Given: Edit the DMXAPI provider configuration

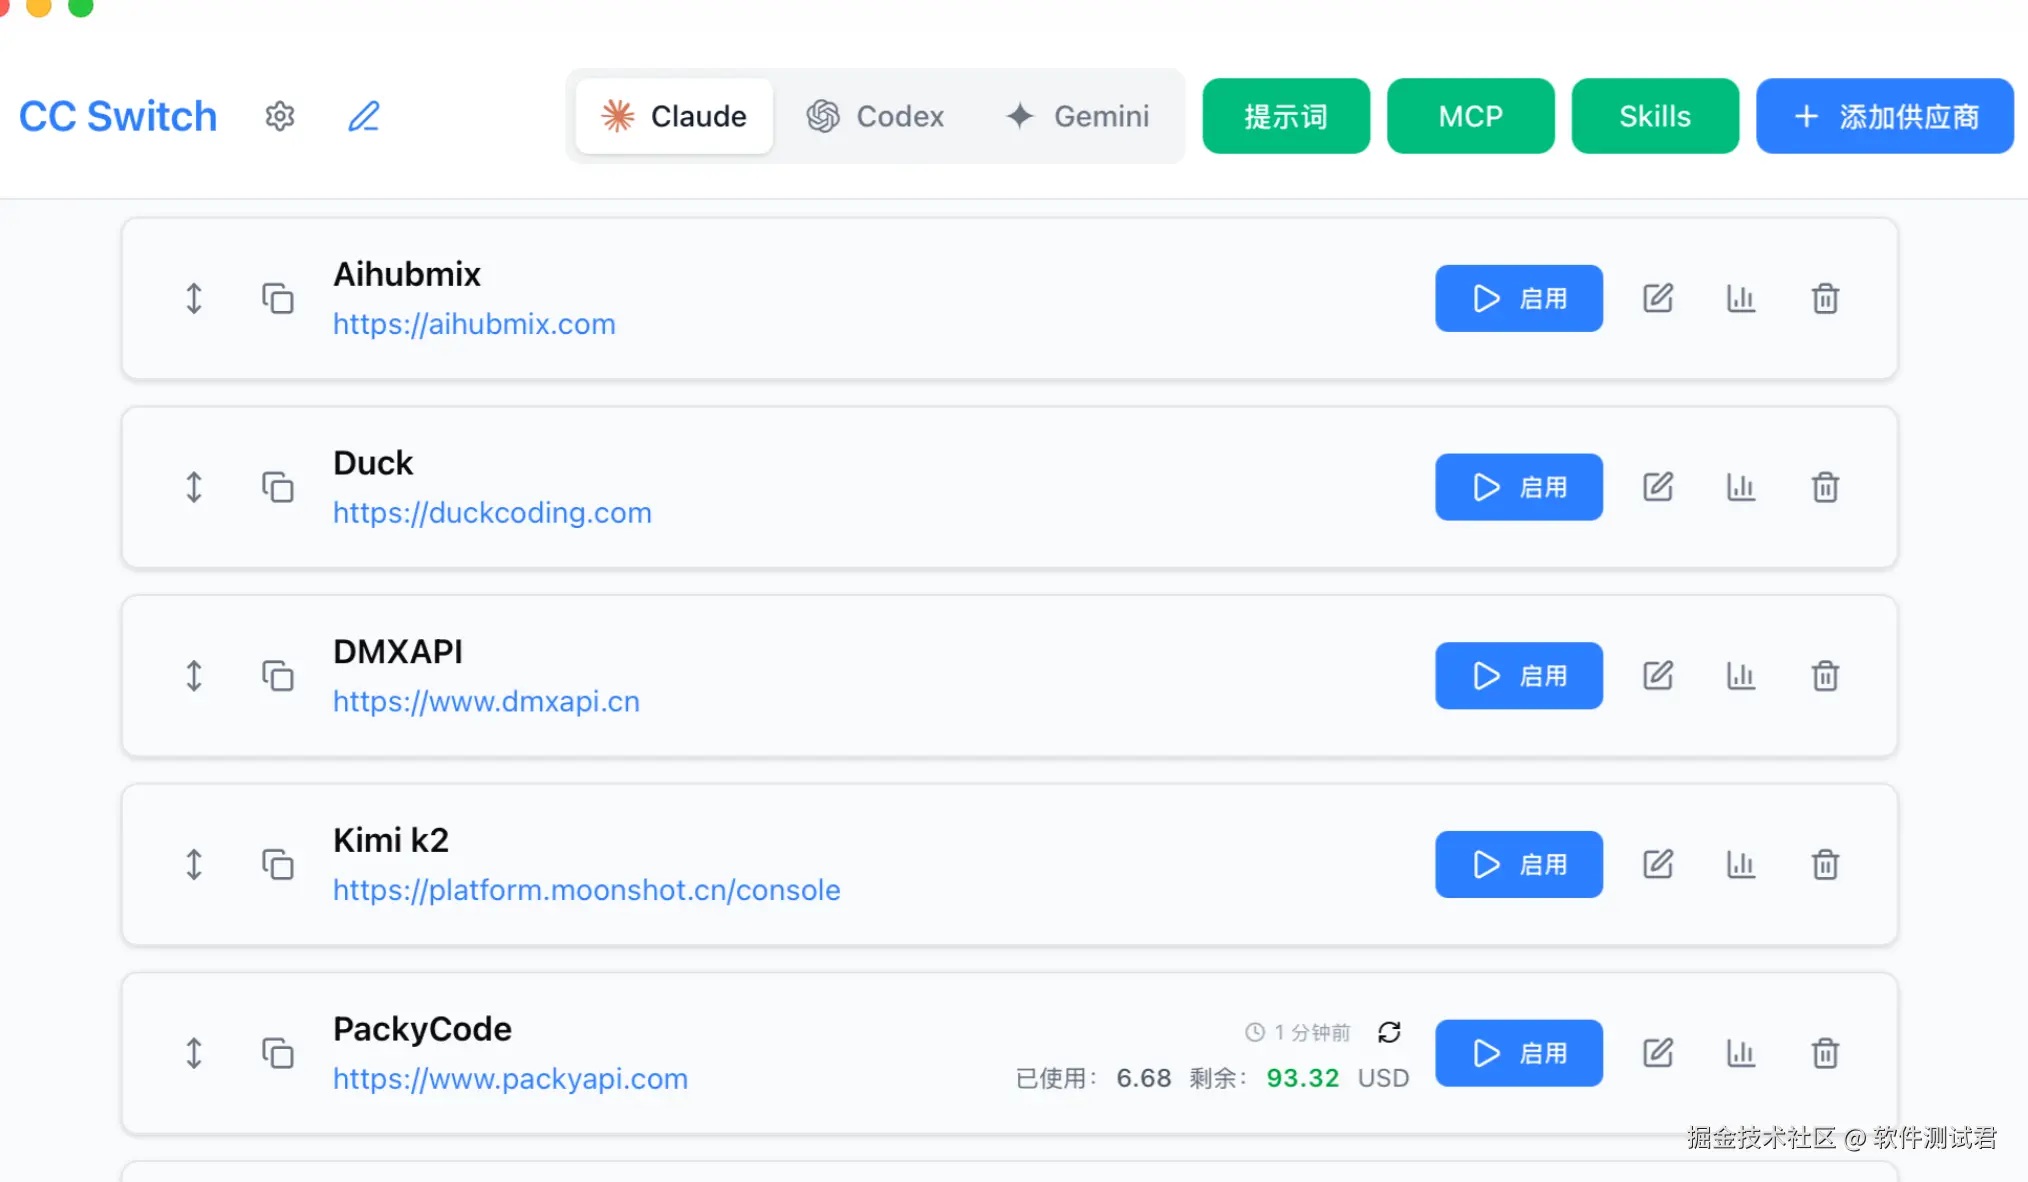Looking at the screenshot, I should click(x=1658, y=676).
